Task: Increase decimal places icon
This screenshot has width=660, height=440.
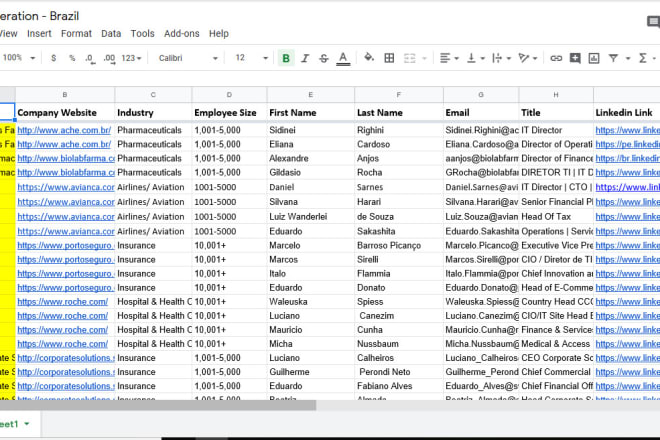Action: [x=109, y=58]
